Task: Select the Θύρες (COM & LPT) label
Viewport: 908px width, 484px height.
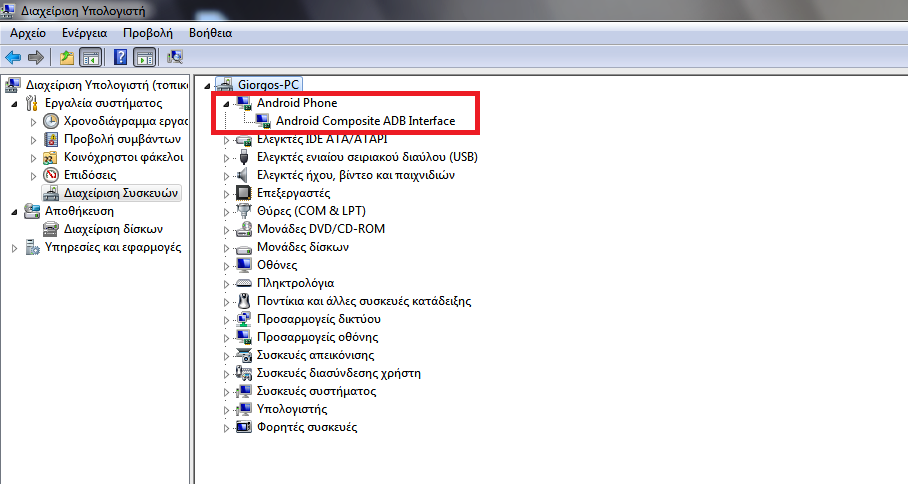Action: pyautogui.click(x=311, y=211)
